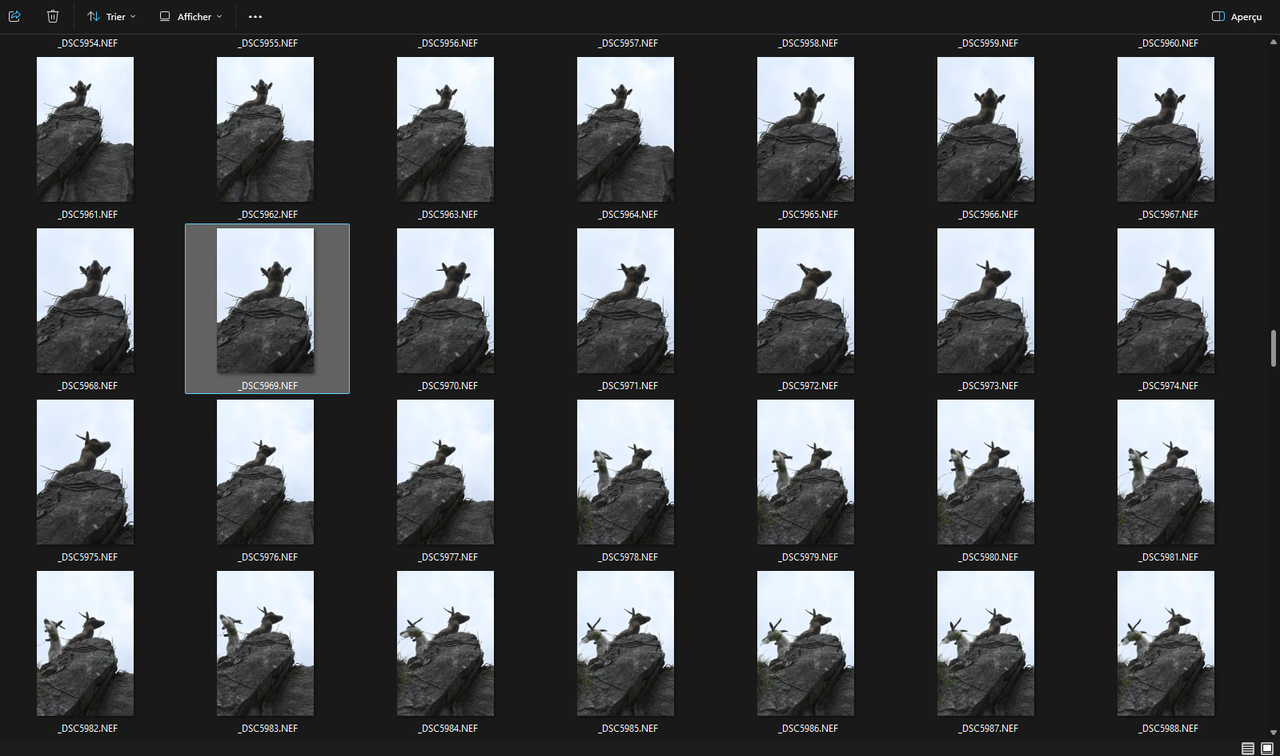Viewport: 1280px width, 756px height.
Task: Select the file name _DSC5957.NEF
Action: coord(628,43)
